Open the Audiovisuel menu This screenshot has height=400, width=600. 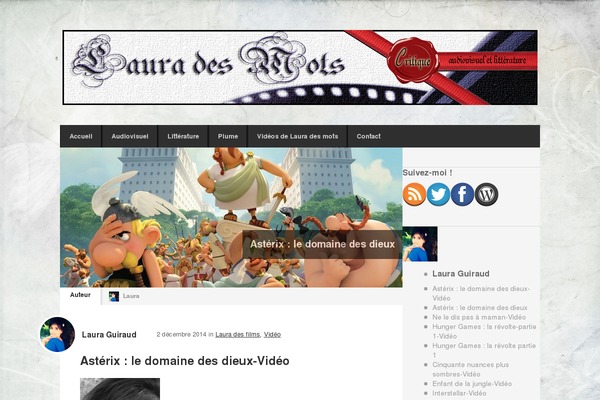point(130,136)
